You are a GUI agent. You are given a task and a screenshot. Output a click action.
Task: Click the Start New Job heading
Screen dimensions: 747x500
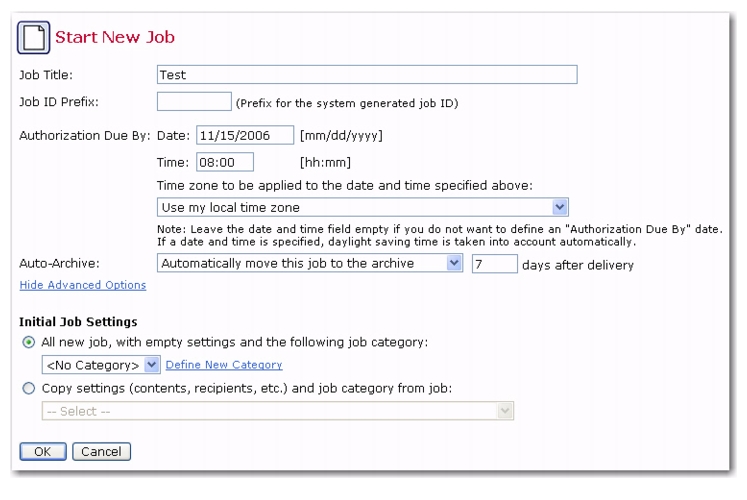[115, 37]
